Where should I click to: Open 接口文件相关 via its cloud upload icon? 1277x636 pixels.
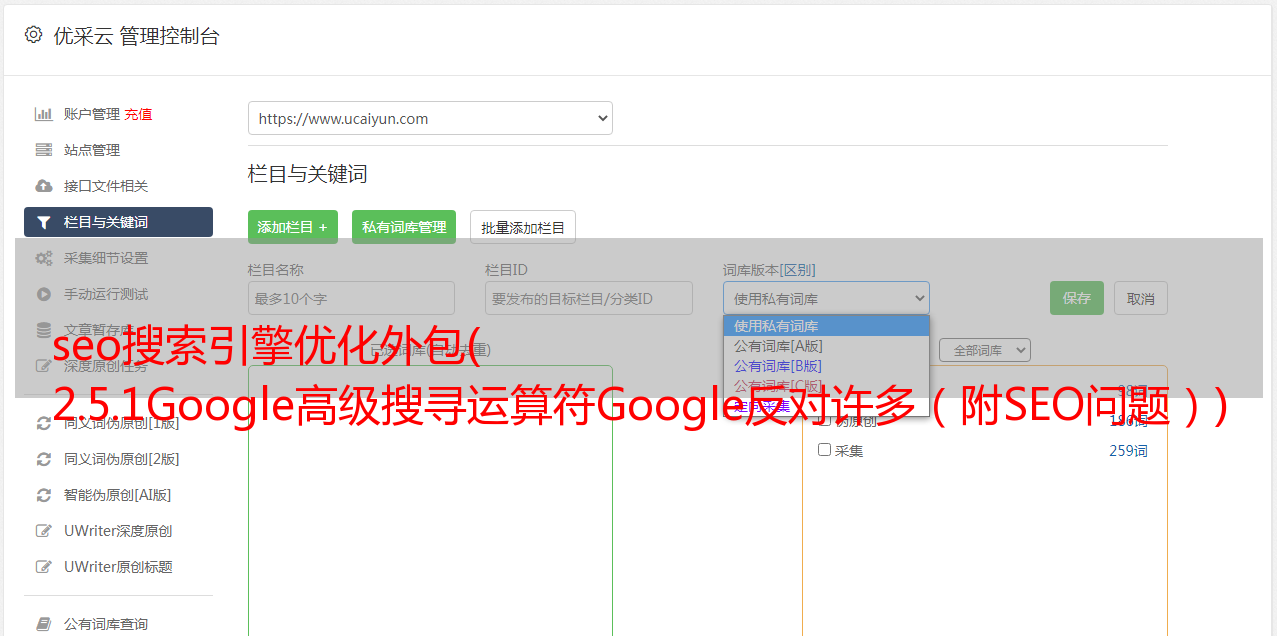click(43, 186)
